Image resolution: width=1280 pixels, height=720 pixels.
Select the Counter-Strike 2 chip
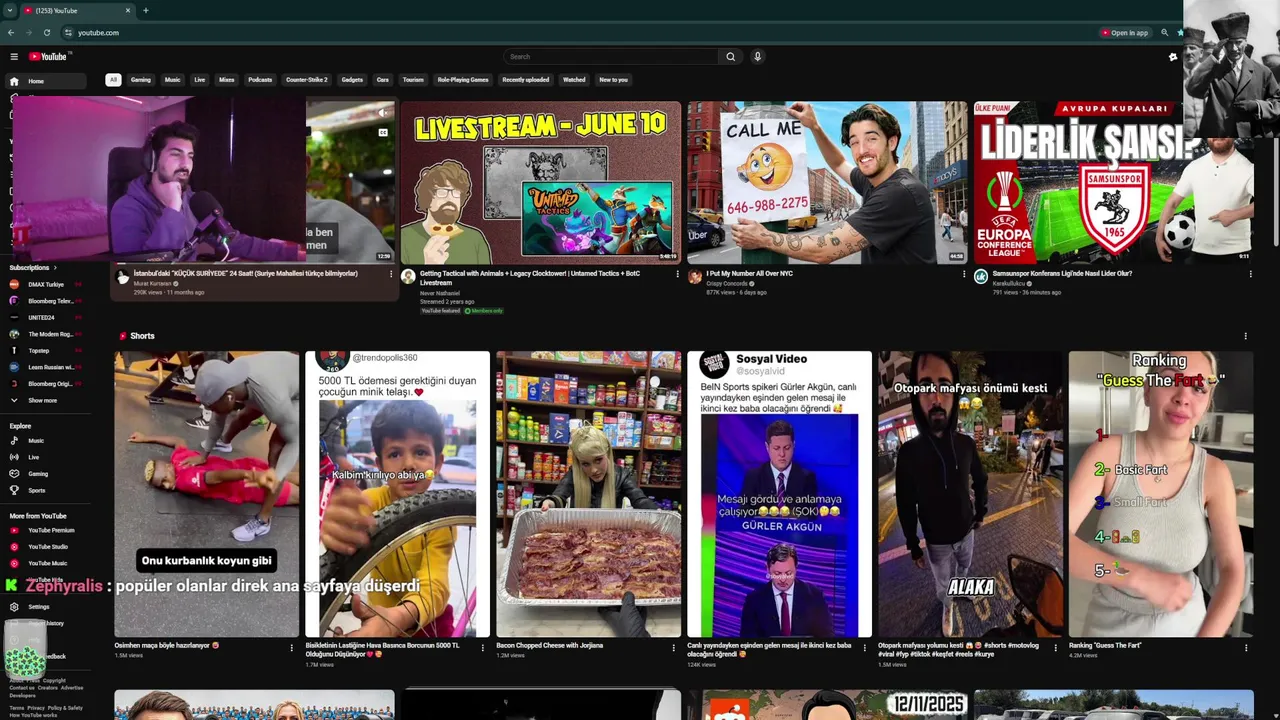(307, 80)
